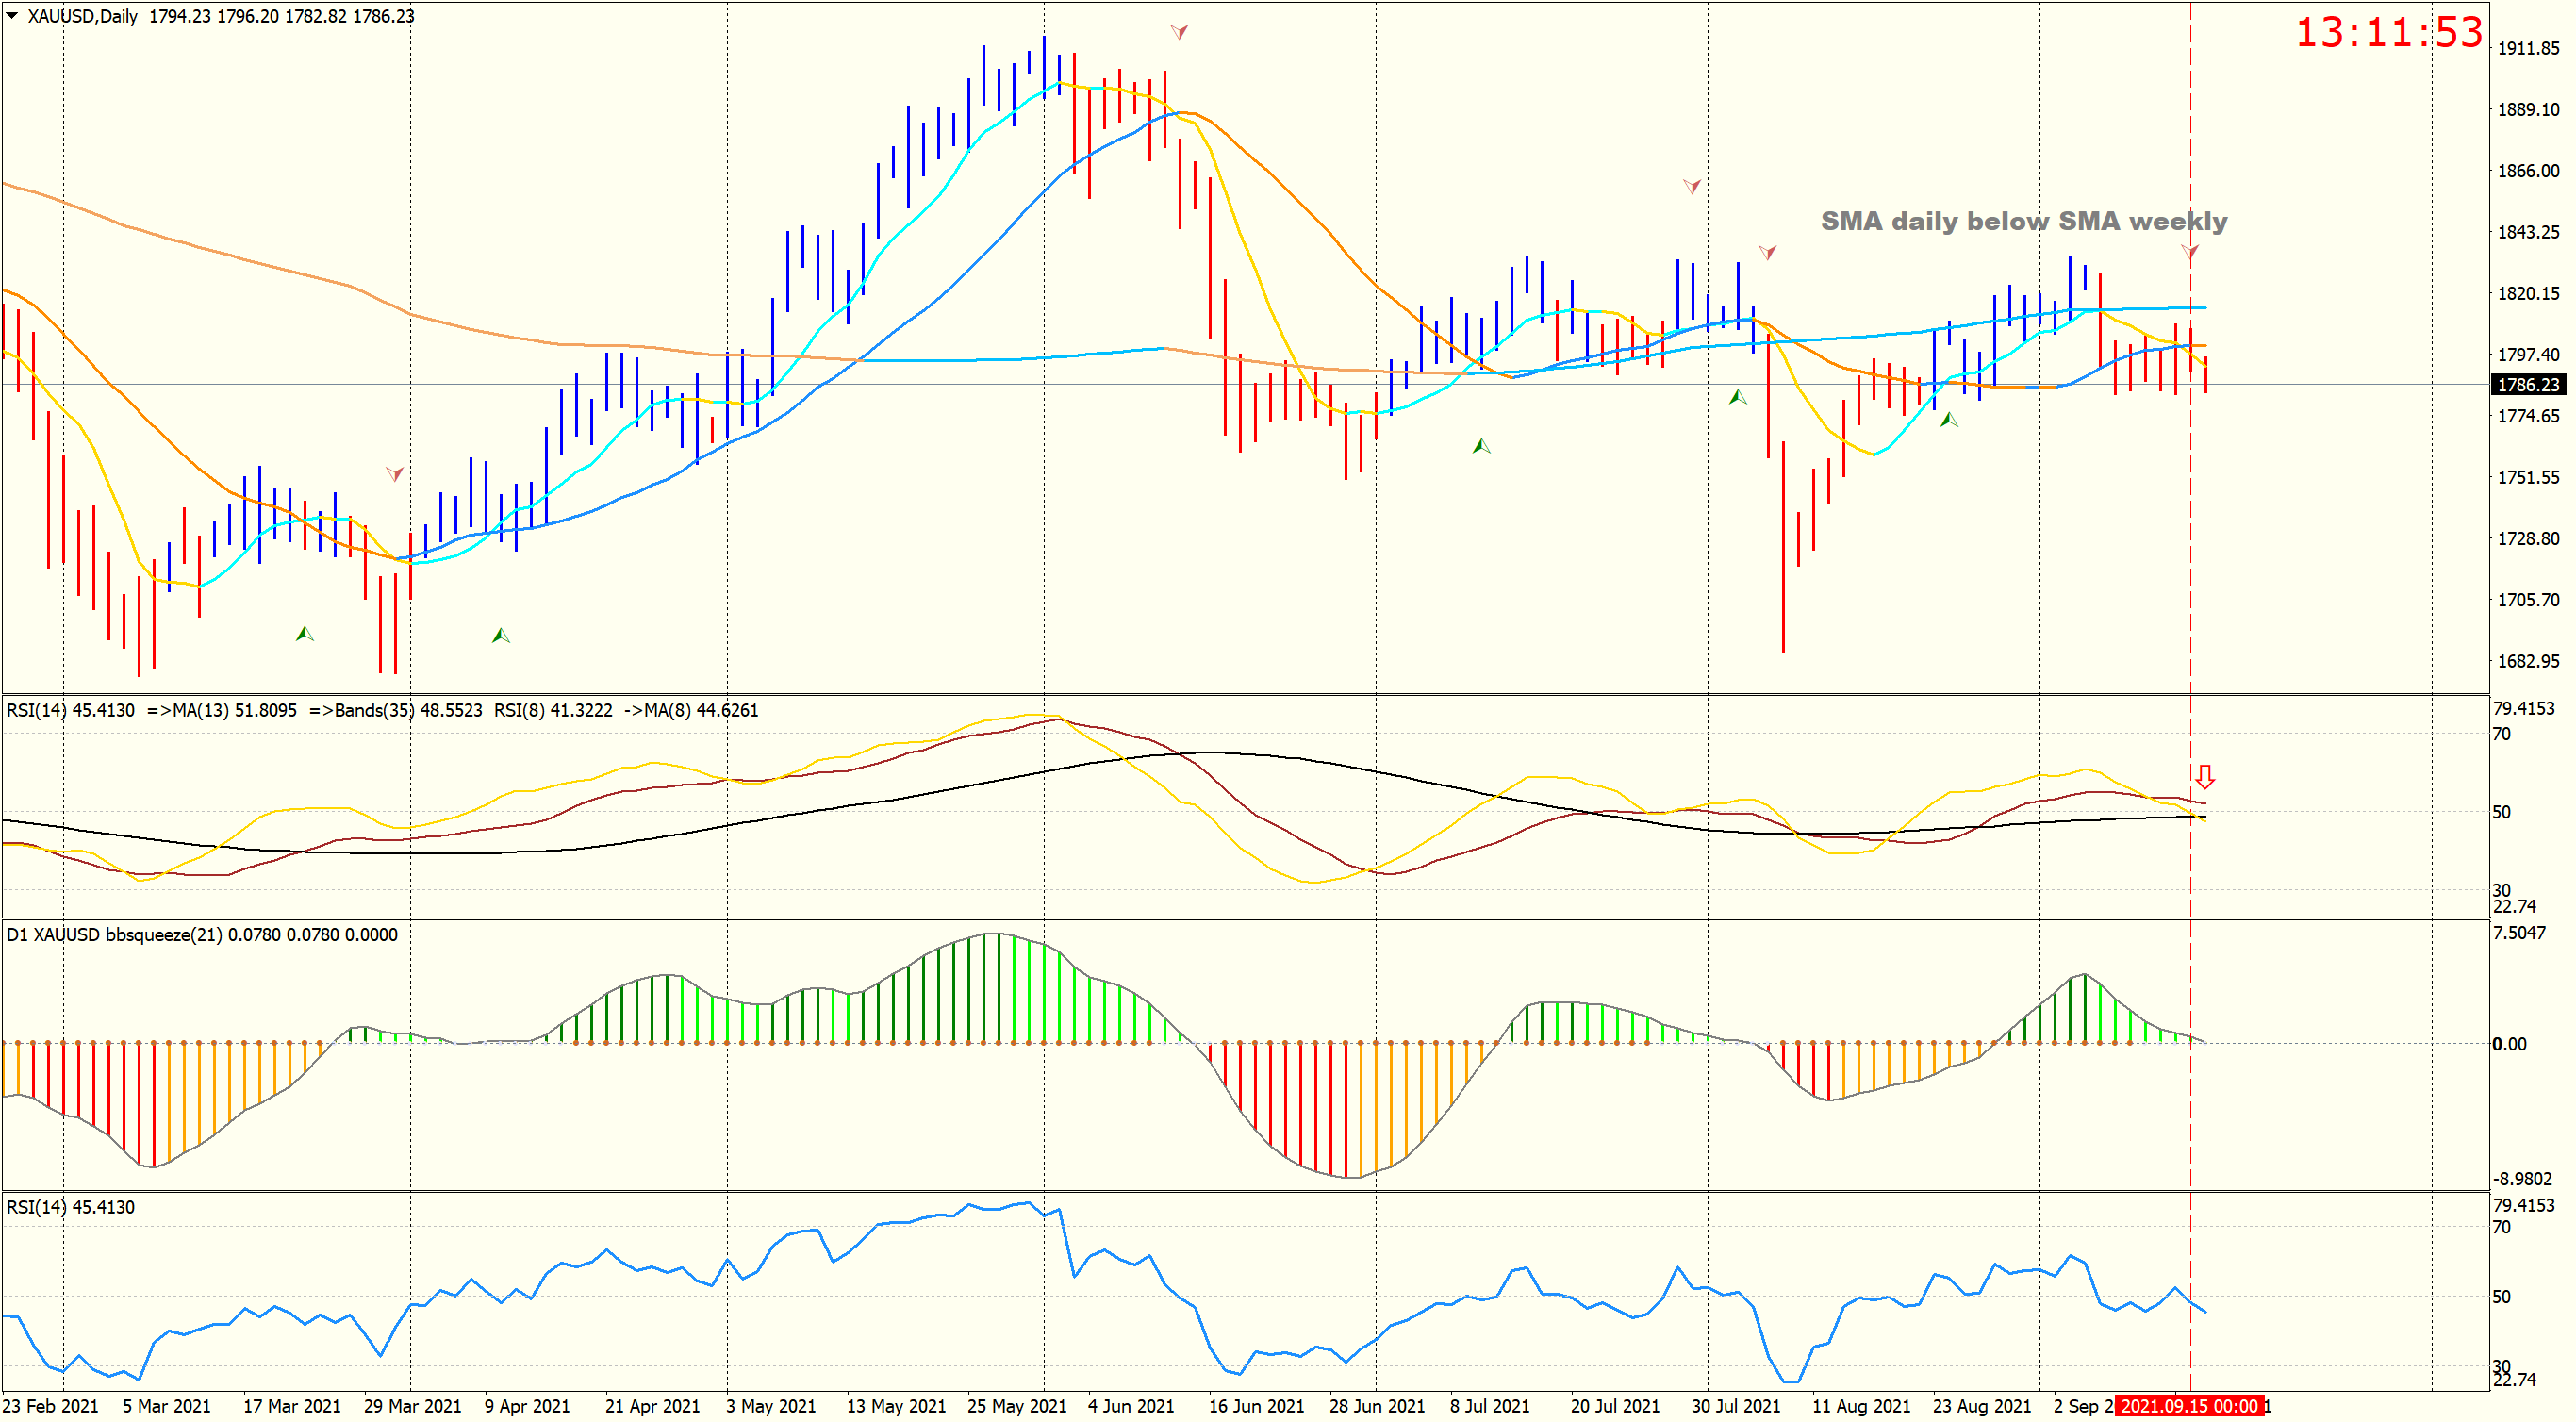Click red down arrow above early June peak
Image resolution: width=2576 pixels, height=1422 pixels.
pos(1179,32)
